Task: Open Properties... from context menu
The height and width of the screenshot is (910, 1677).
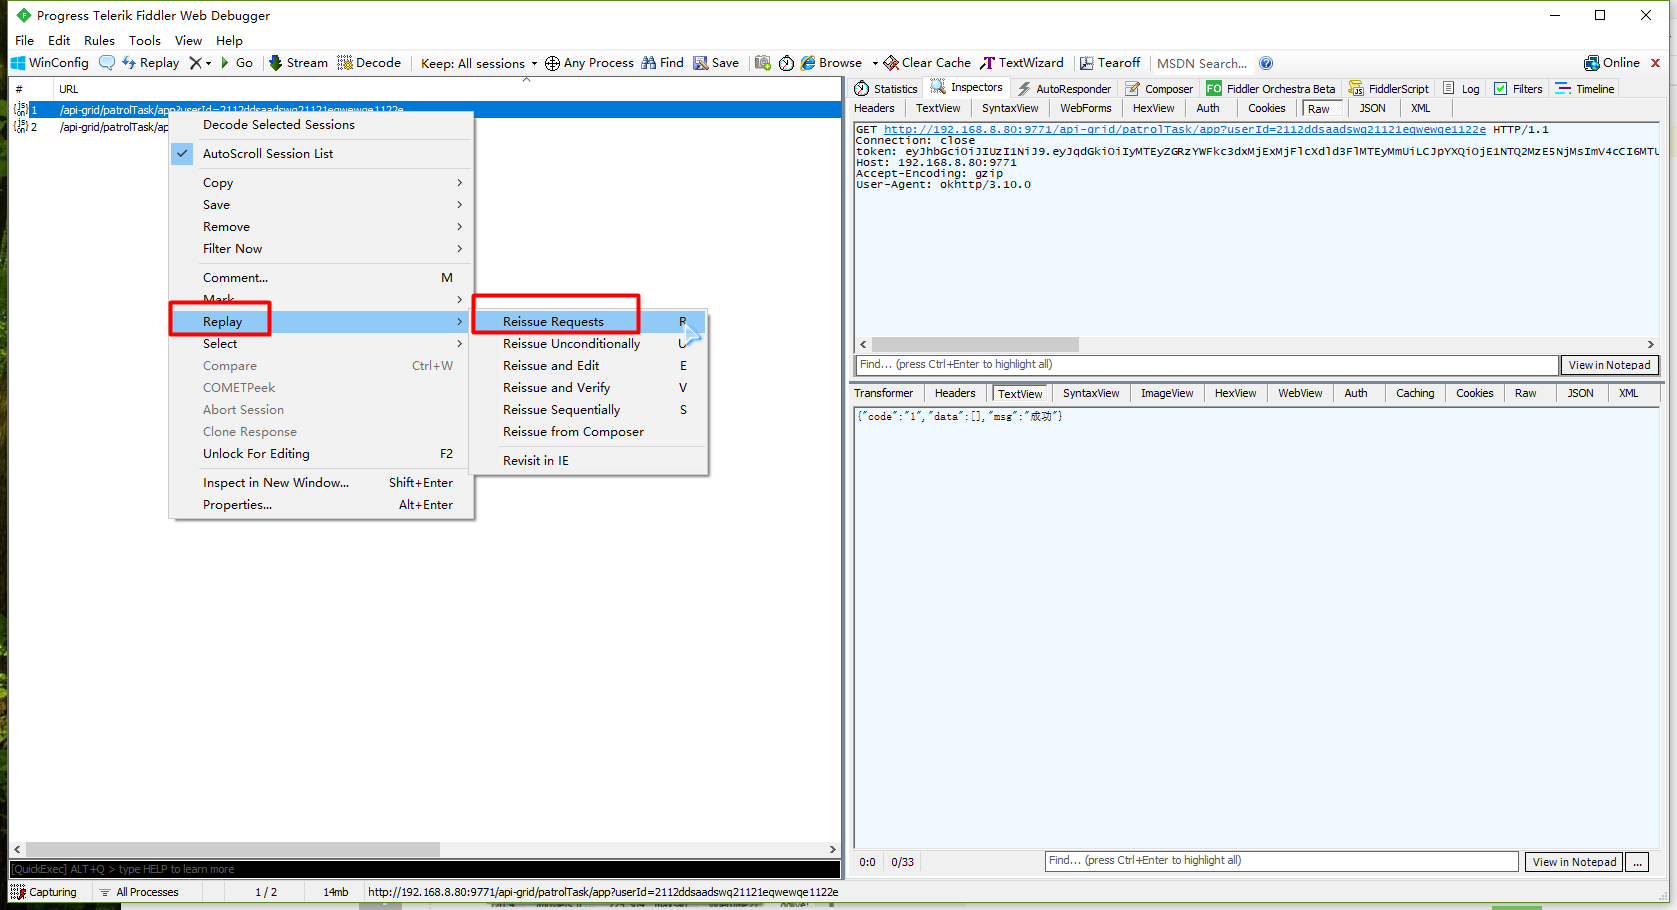Action: 321,504
